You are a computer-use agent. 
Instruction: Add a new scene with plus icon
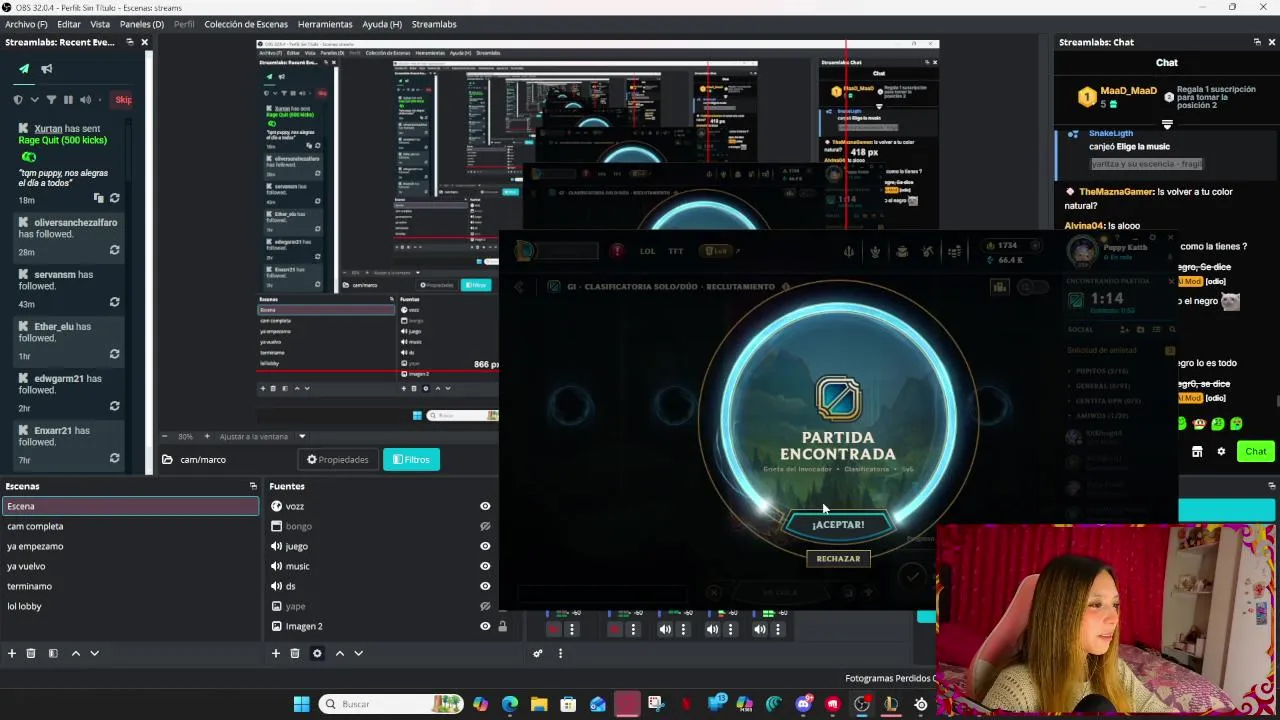(12, 653)
